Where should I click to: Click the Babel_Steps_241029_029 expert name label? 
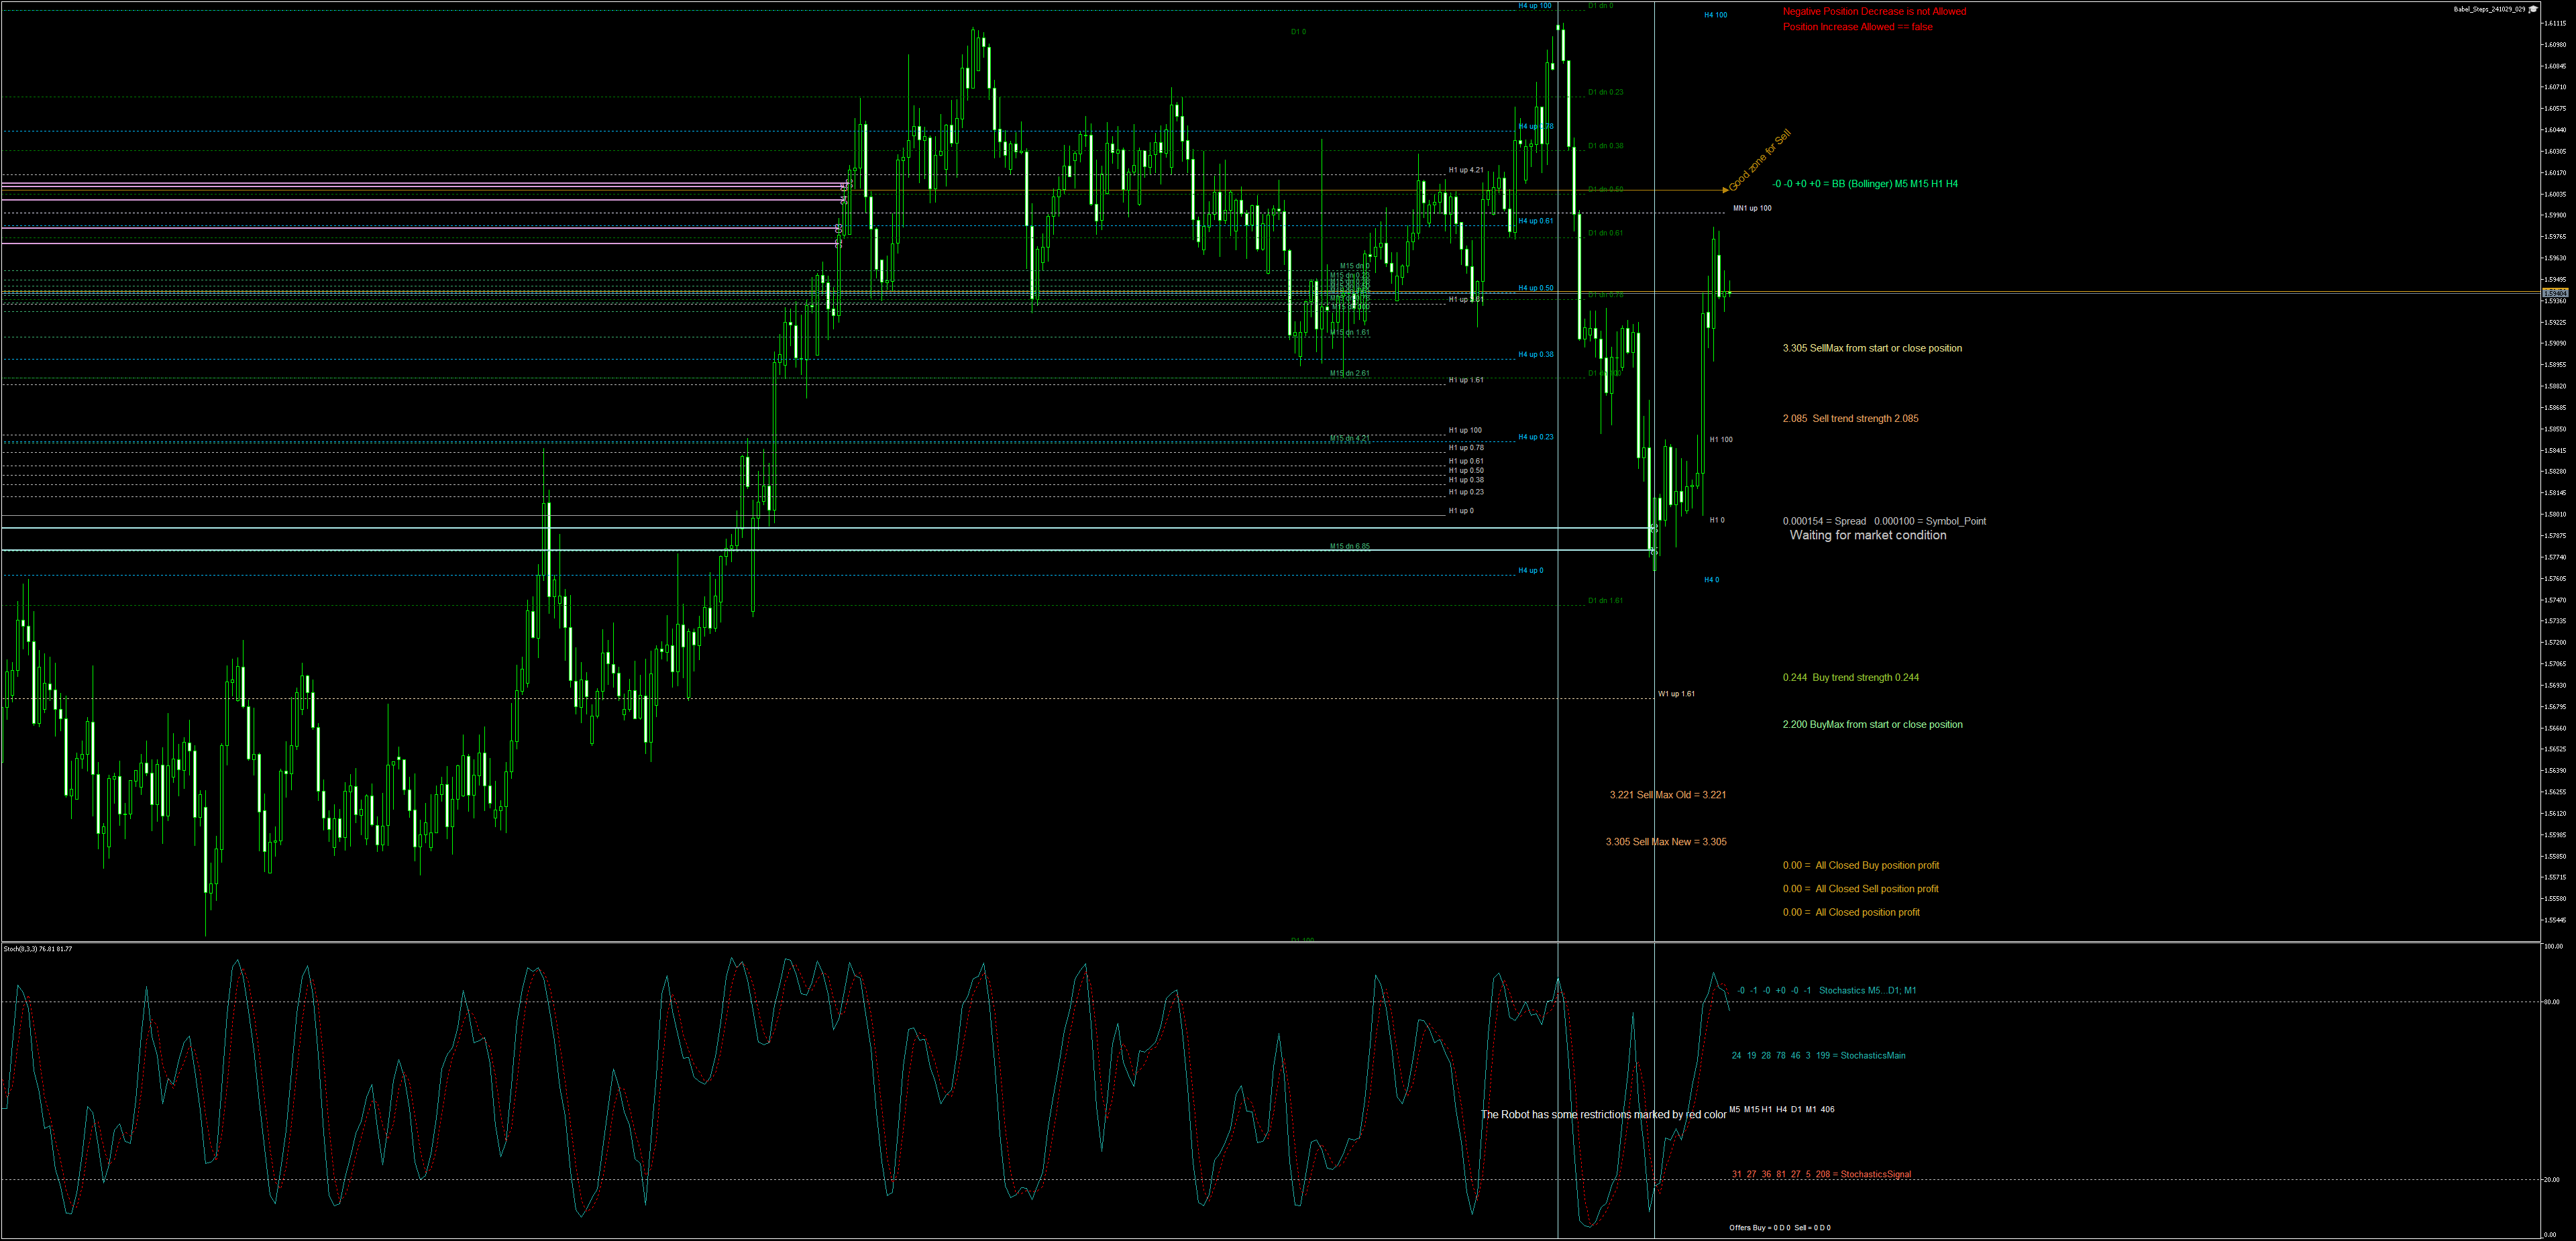click(2489, 9)
